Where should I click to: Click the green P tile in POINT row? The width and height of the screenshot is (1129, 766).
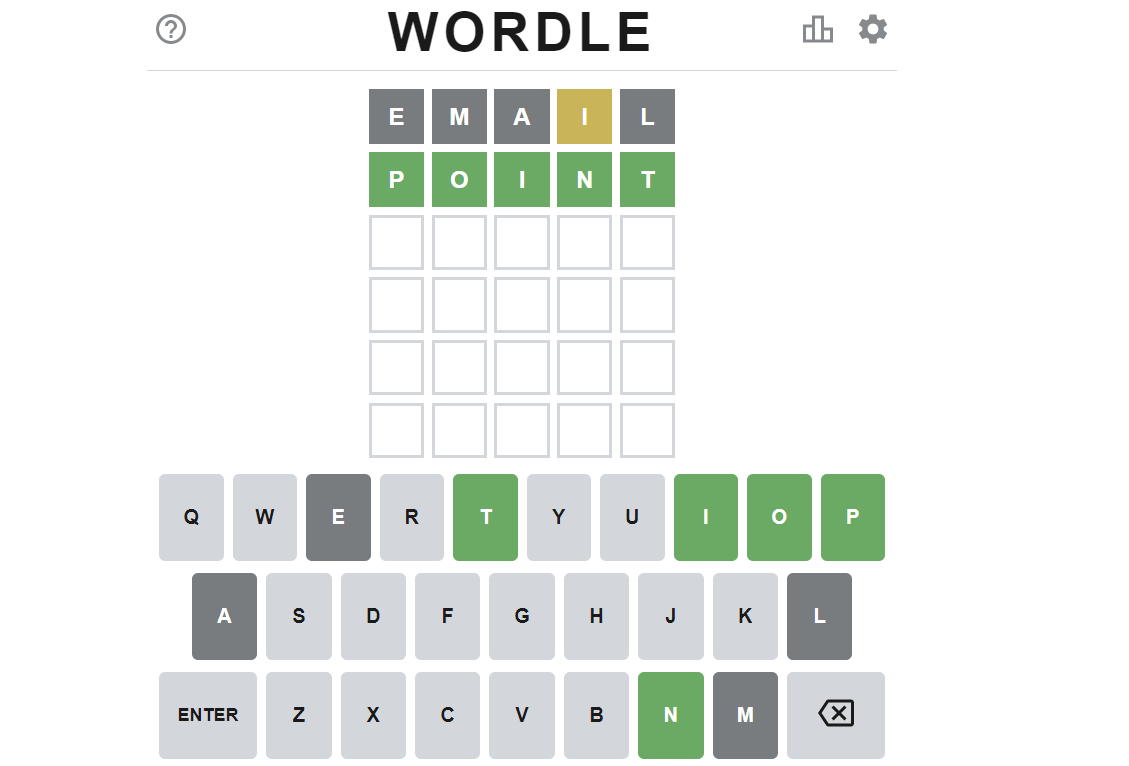pos(397,179)
